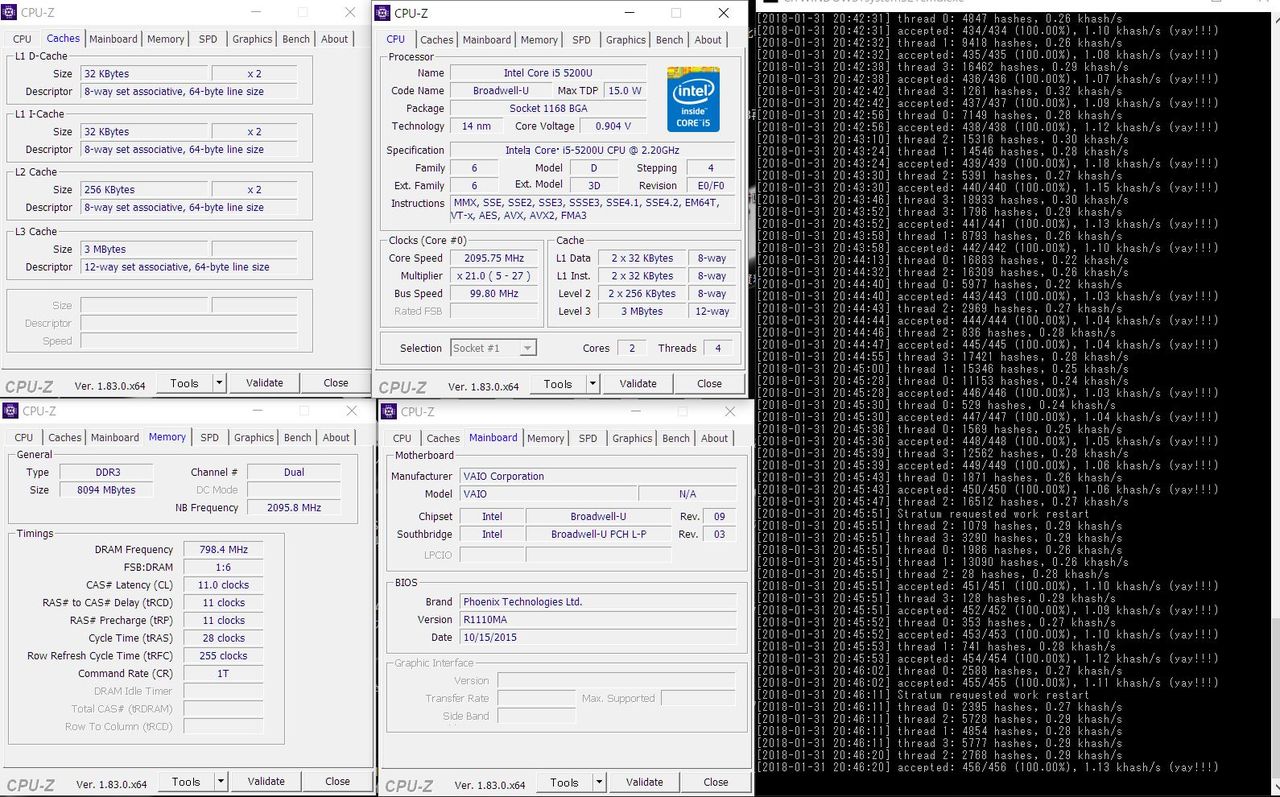The width and height of the screenshot is (1280, 797).
Task: Click the Max TDP value 15.0 W
Action: pyautogui.click(x=625, y=91)
